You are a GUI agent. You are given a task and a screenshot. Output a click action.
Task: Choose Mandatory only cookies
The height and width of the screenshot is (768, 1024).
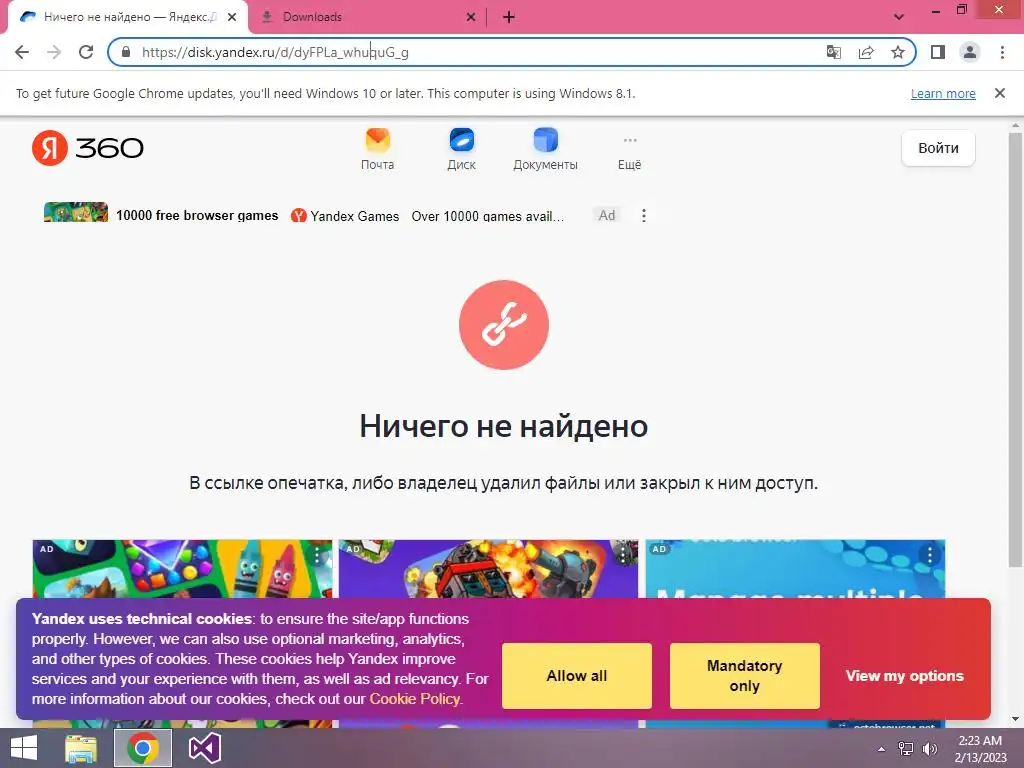[x=744, y=676]
